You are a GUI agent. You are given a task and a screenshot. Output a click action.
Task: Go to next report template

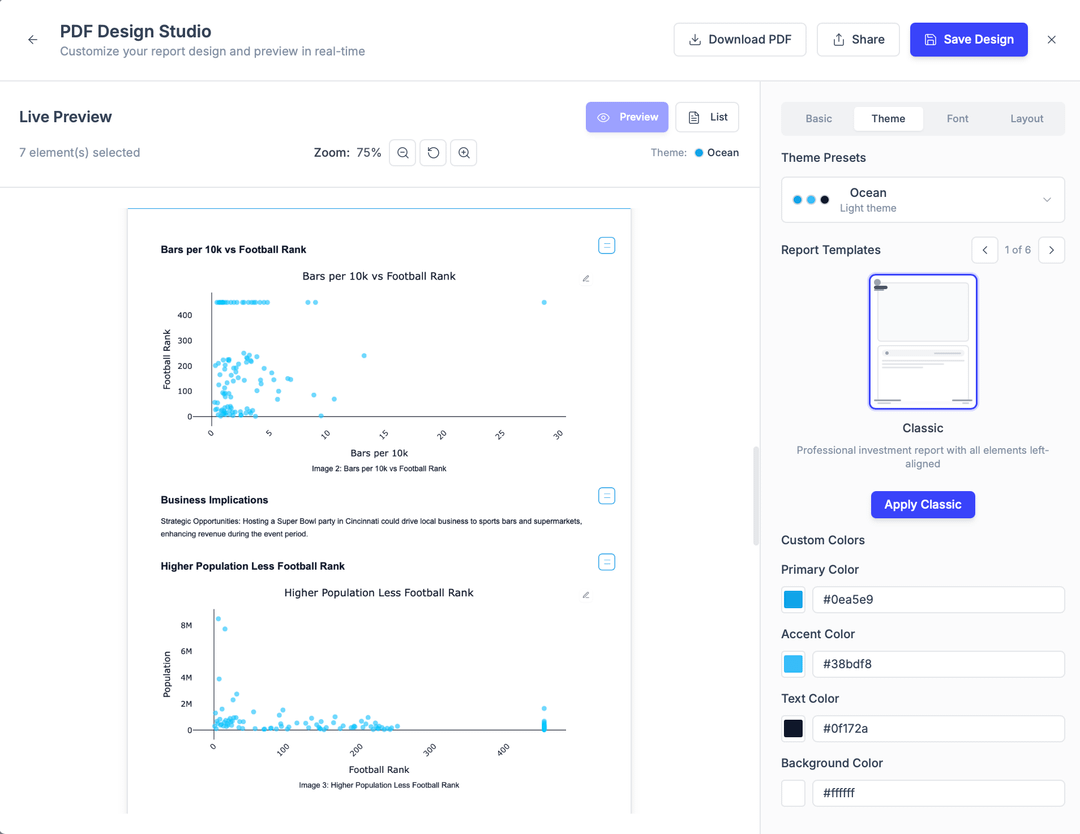click(x=1051, y=250)
